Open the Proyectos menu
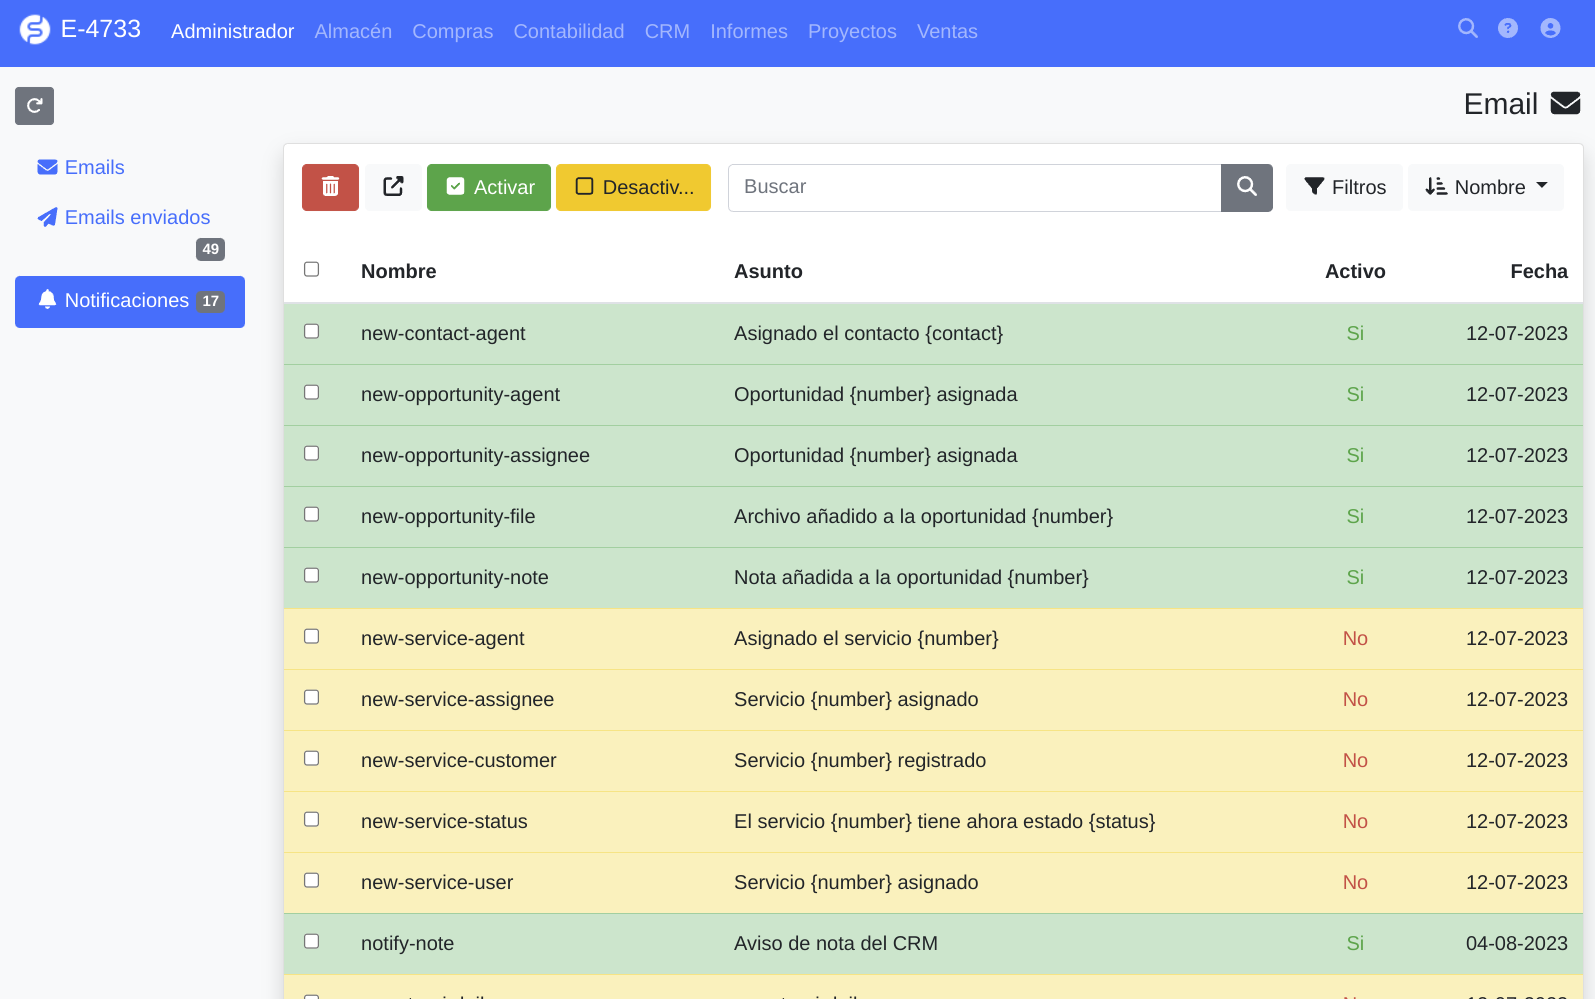 (x=852, y=31)
